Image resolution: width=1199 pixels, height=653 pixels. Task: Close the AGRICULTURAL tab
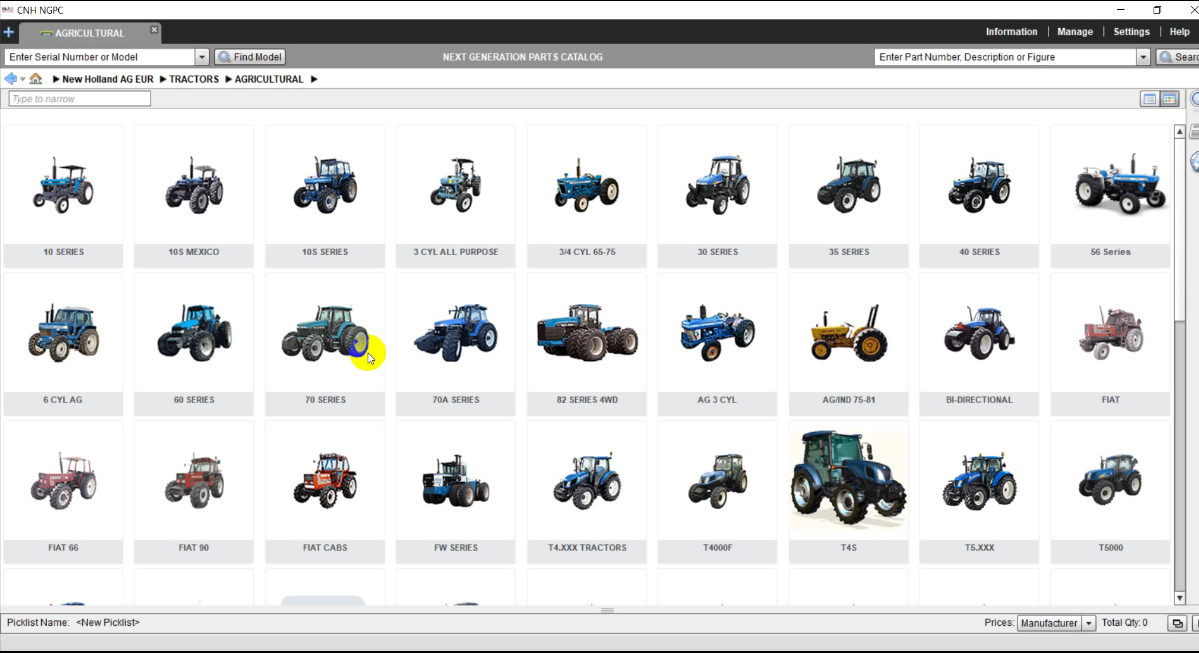coord(154,30)
